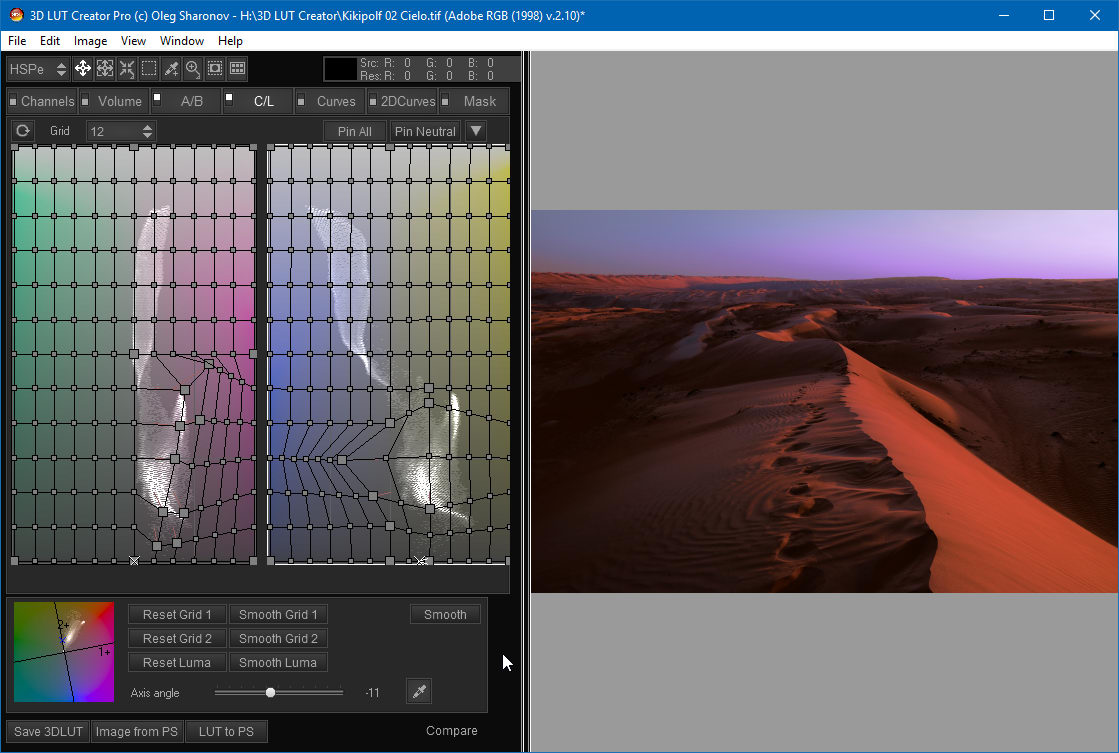Click the Axis angle eyedropper icon
Image resolution: width=1119 pixels, height=753 pixels.
click(x=418, y=691)
